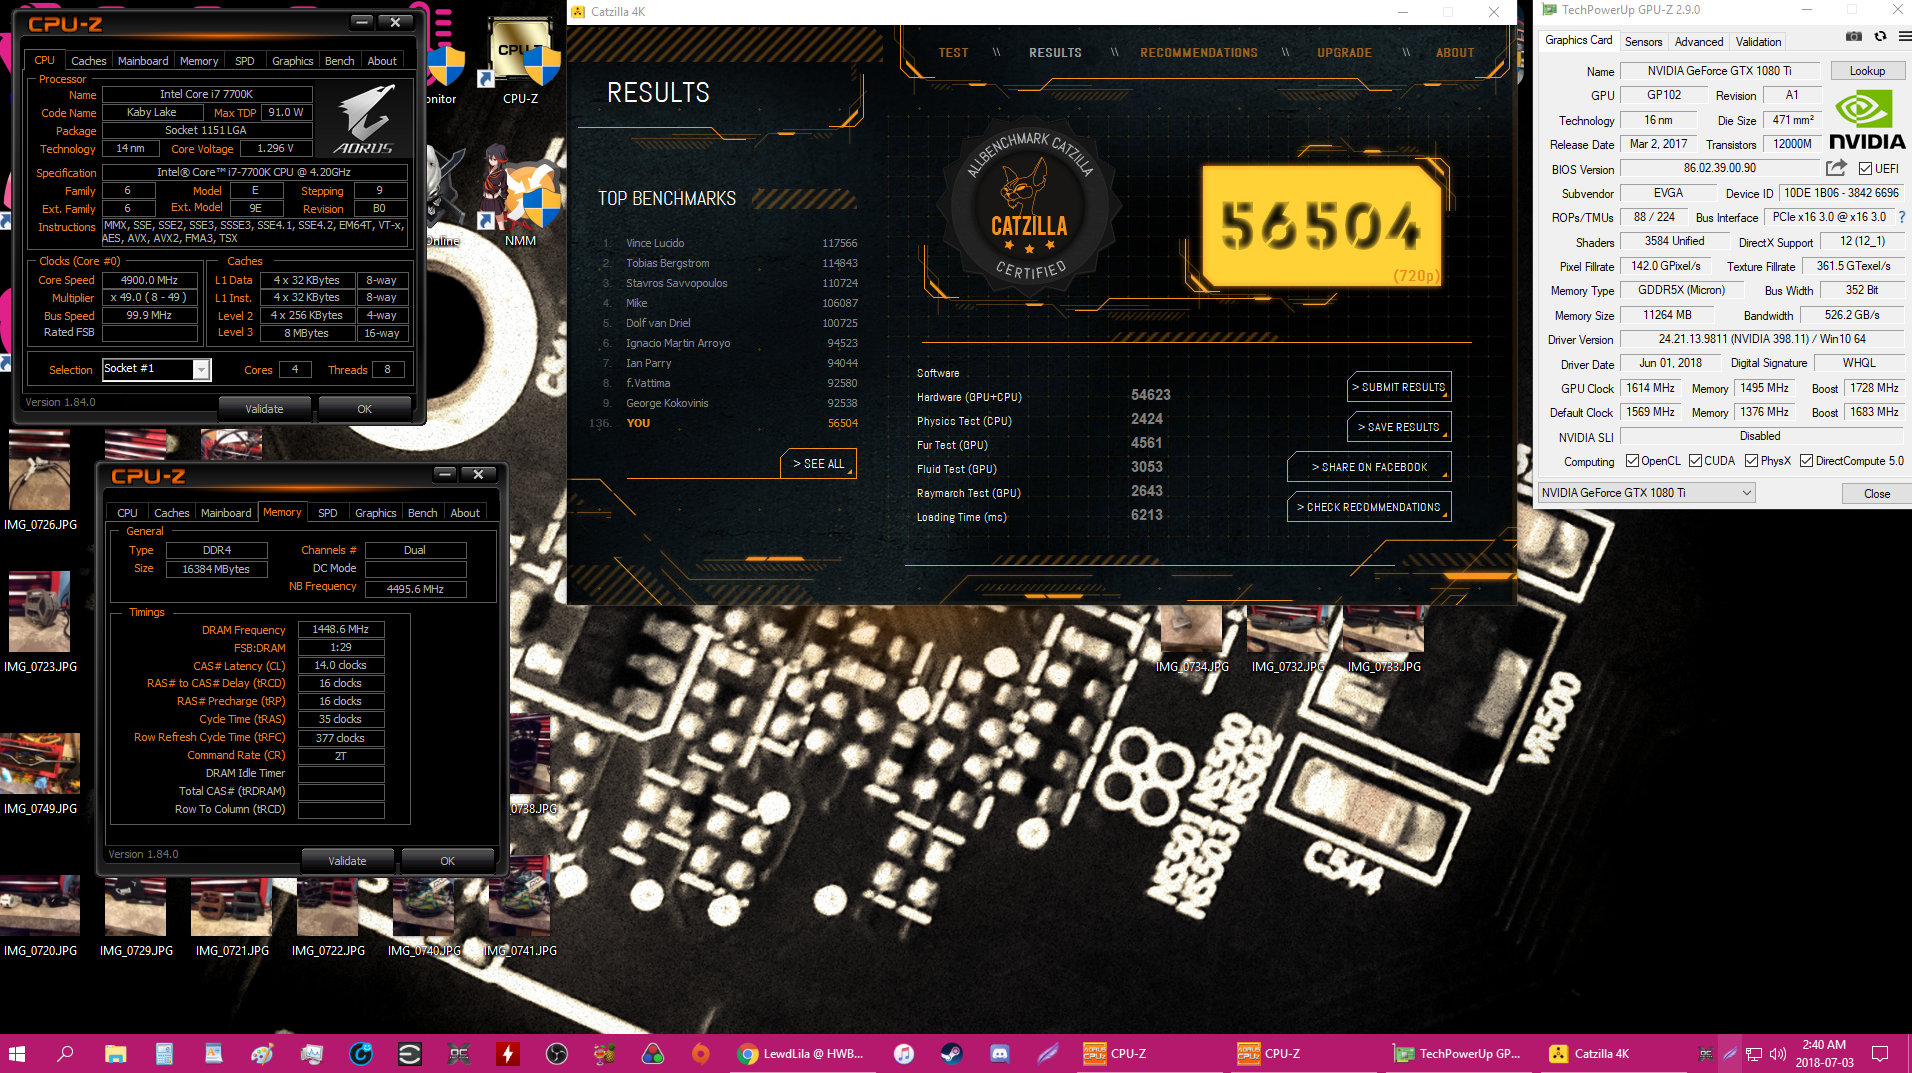Switch to the Sensors tab in GPU-Z
1912x1073 pixels.
pos(1643,41)
